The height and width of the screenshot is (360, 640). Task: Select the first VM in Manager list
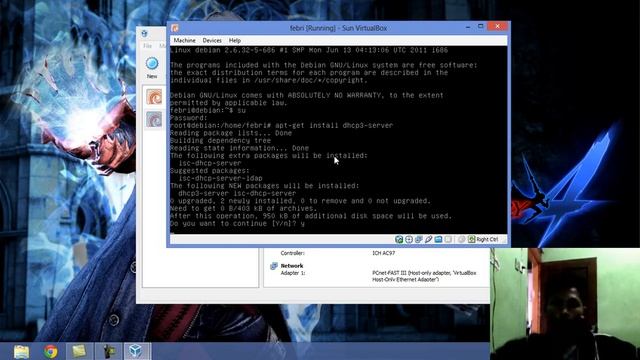(x=154, y=97)
